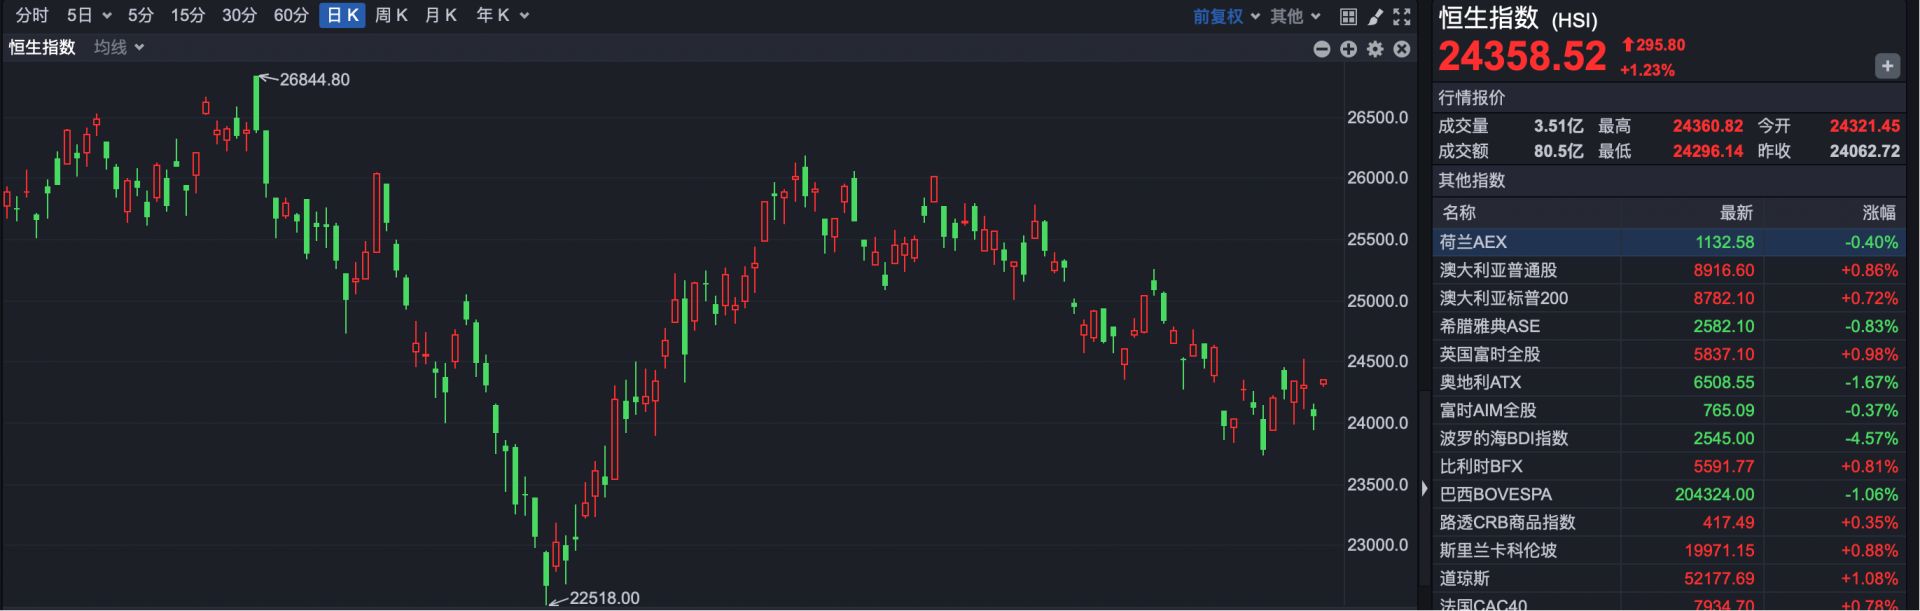Sort index list by 最新 column
The height and width of the screenshot is (611, 1920).
tap(1736, 212)
